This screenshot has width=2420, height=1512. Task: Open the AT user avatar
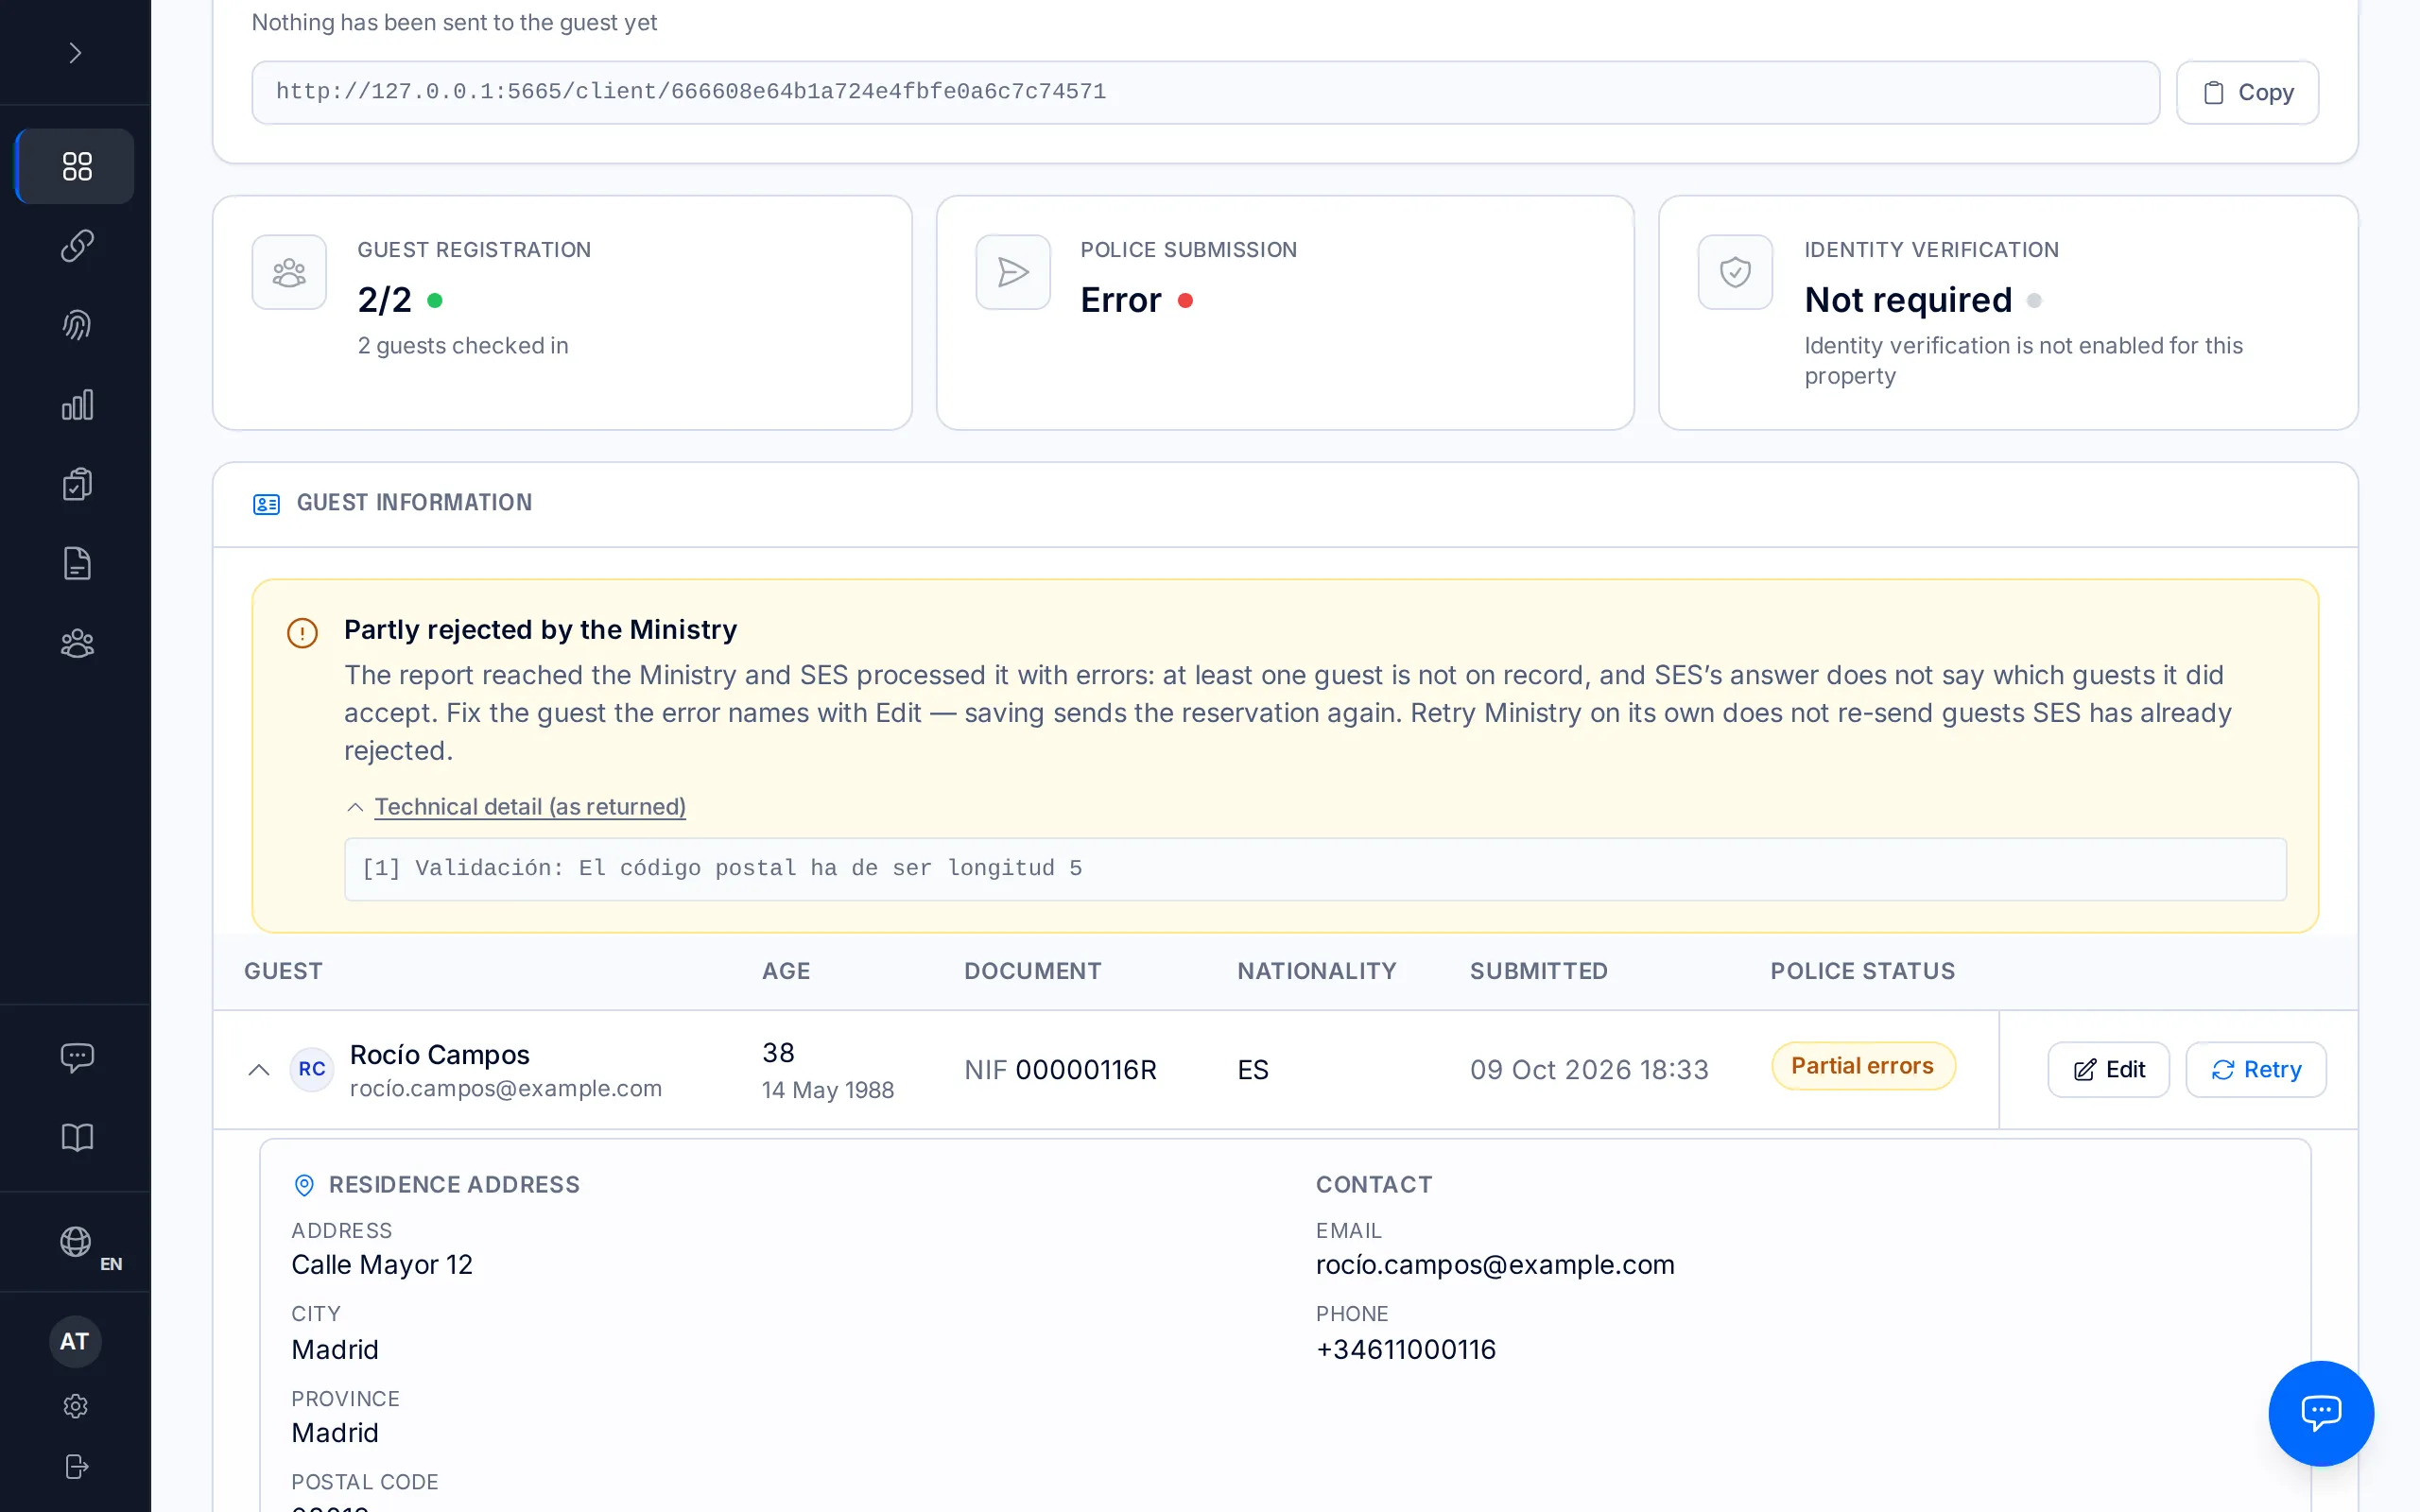(75, 1341)
